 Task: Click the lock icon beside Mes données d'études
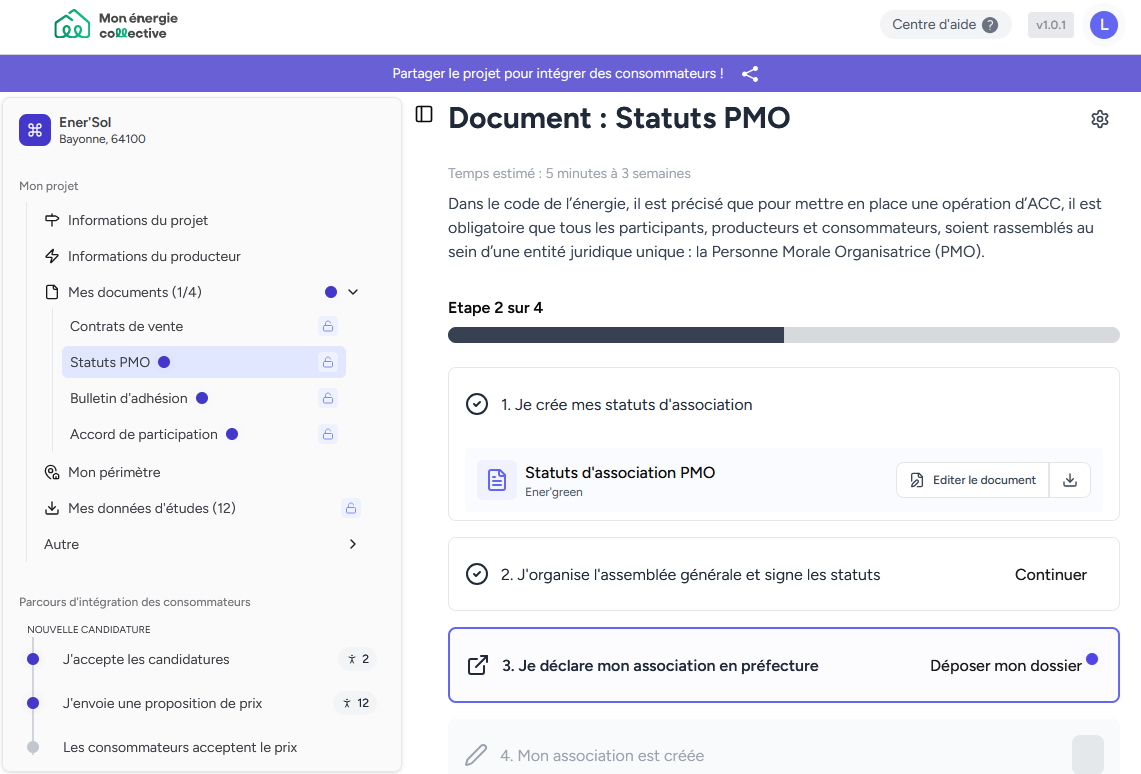point(351,508)
